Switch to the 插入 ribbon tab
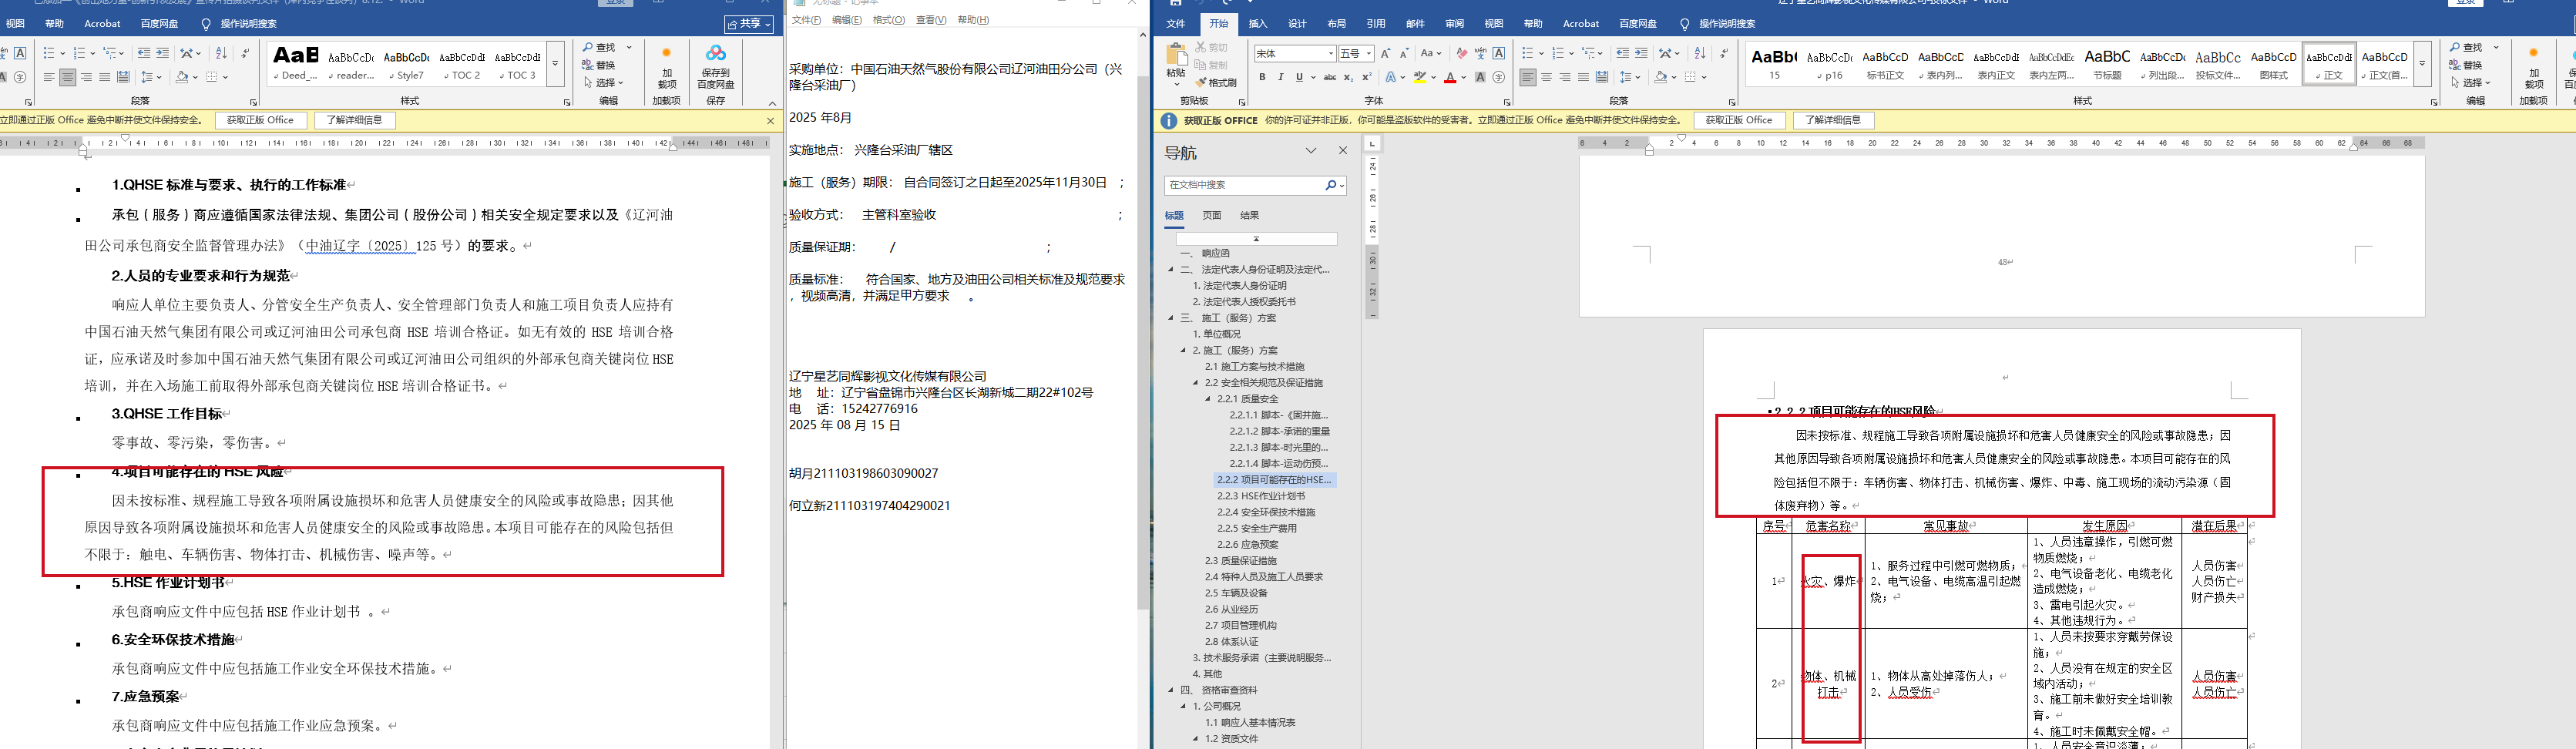The image size is (2576, 749). [x=1258, y=24]
